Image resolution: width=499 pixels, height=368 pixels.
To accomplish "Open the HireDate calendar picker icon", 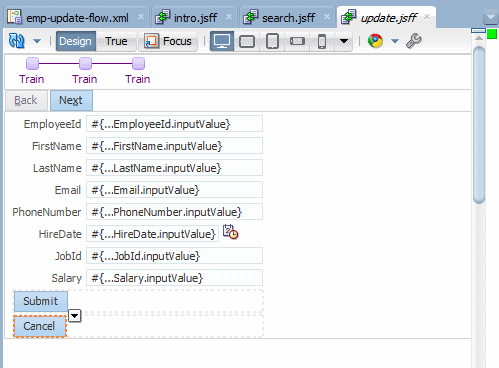I will click(230, 232).
